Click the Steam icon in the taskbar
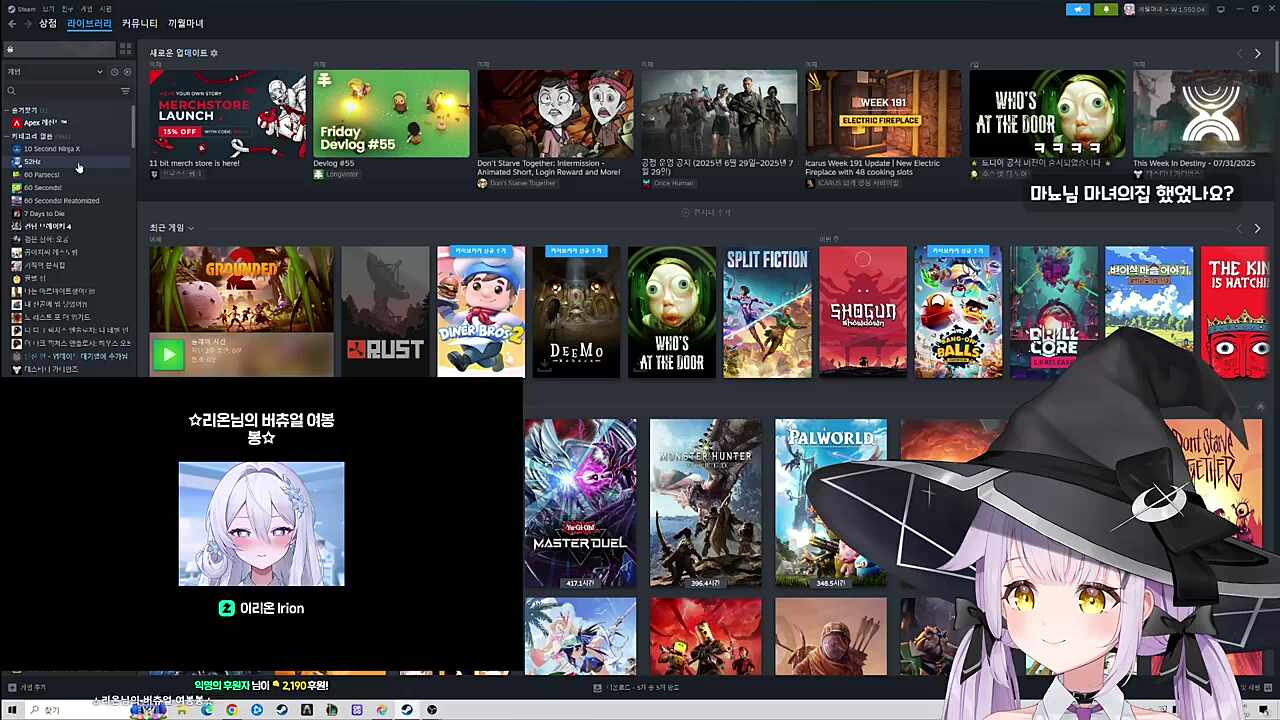The image size is (1280, 720). (x=407, y=710)
